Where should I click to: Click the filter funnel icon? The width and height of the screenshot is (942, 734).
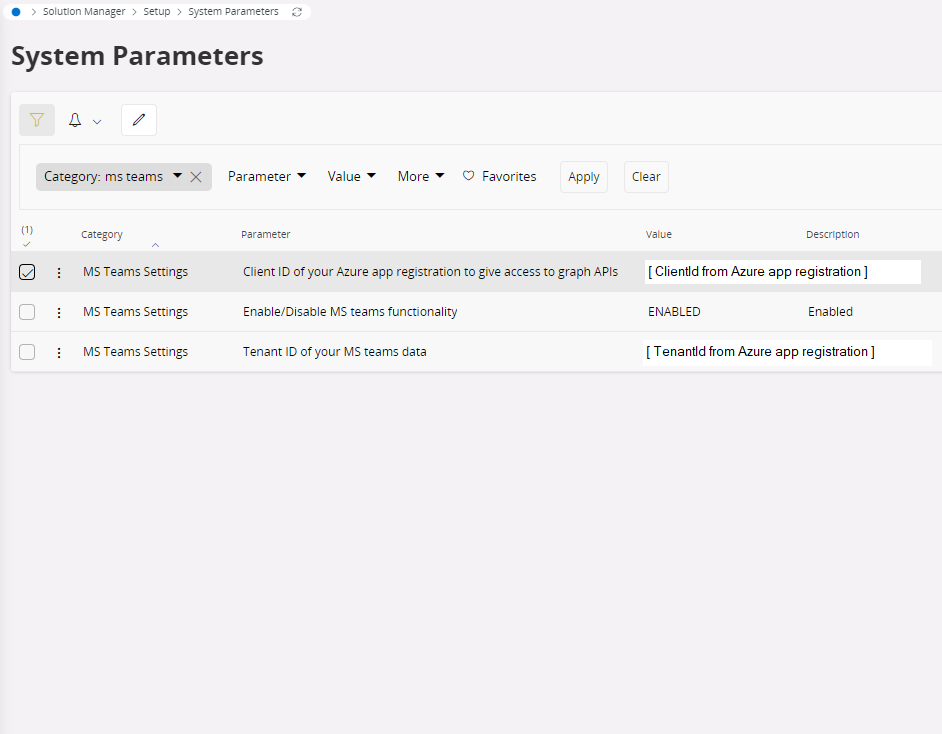(37, 120)
